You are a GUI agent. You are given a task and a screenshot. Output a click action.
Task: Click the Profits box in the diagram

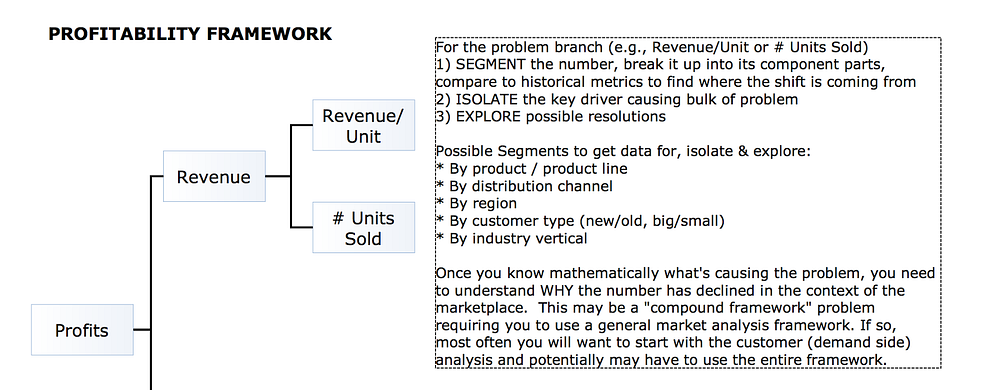[x=82, y=330]
